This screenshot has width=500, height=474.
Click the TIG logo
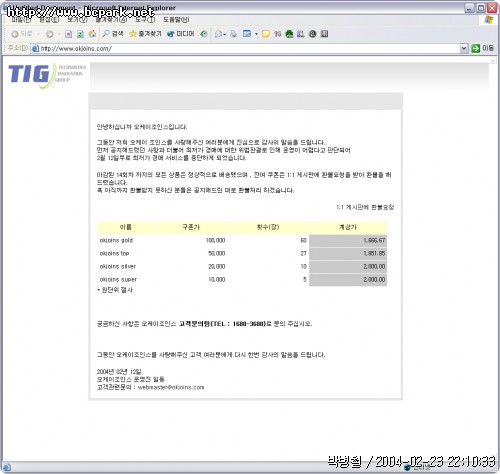[x=47, y=75]
